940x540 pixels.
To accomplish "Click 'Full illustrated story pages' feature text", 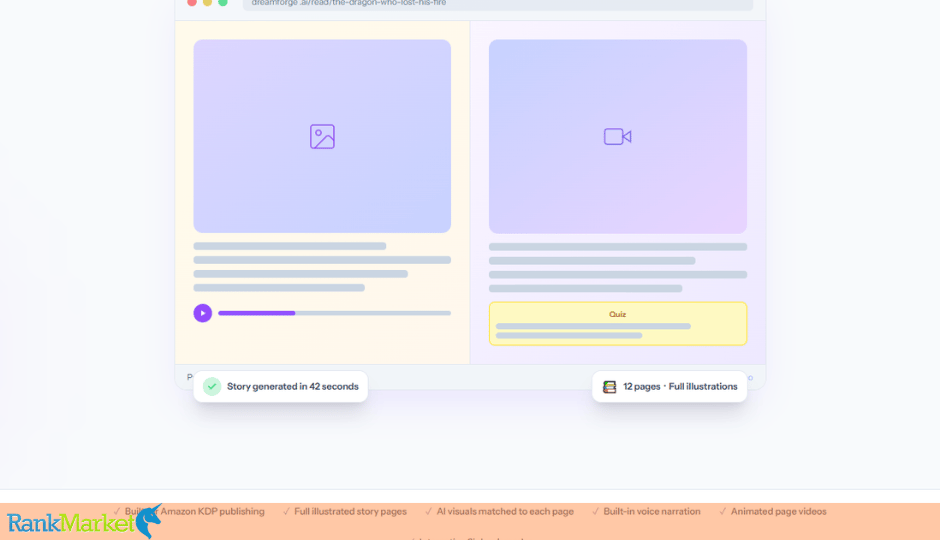I will [350, 511].
